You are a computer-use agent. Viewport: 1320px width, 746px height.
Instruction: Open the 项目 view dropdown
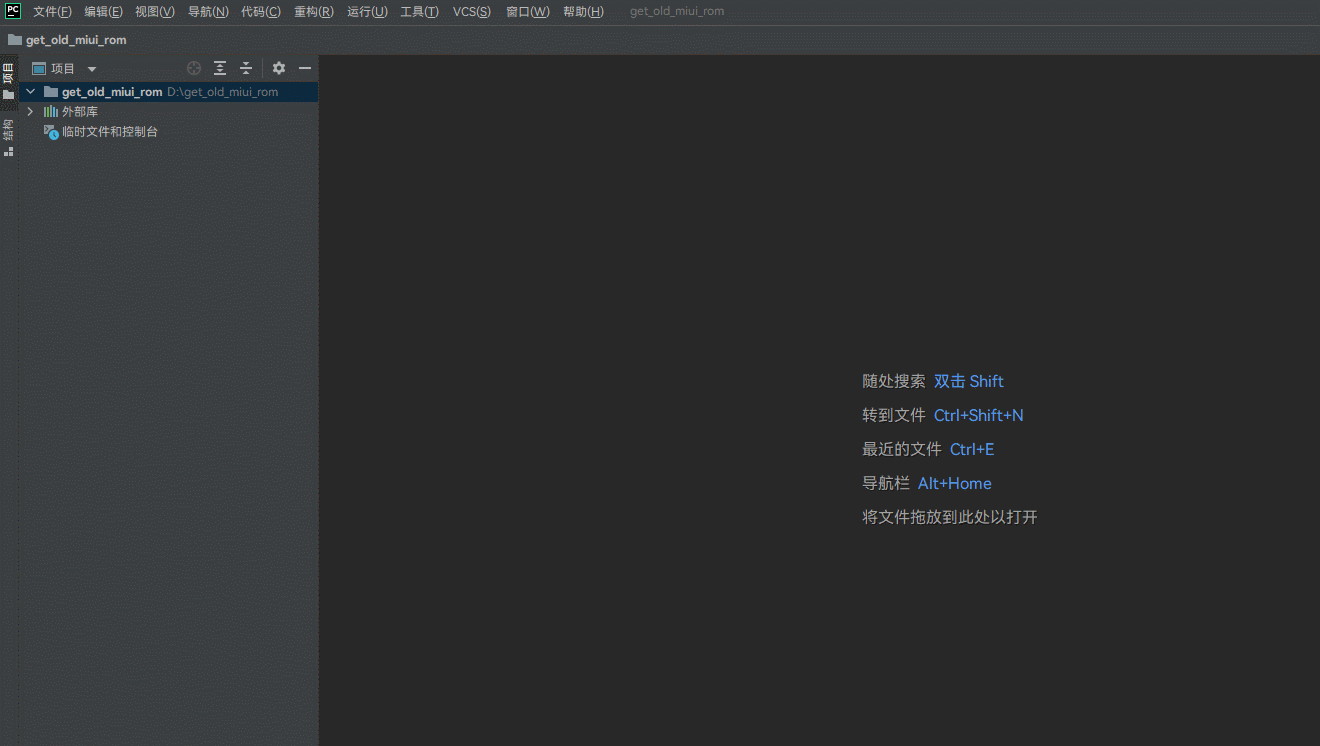coord(91,68)
